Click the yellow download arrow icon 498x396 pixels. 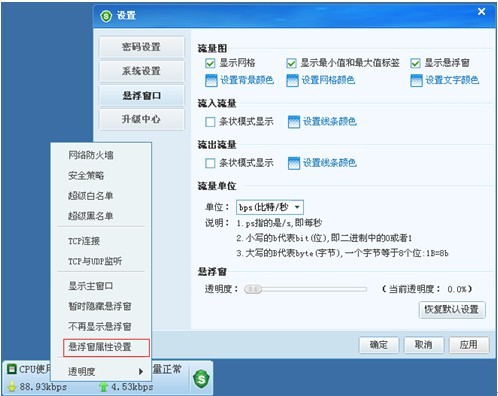point(12,387)
